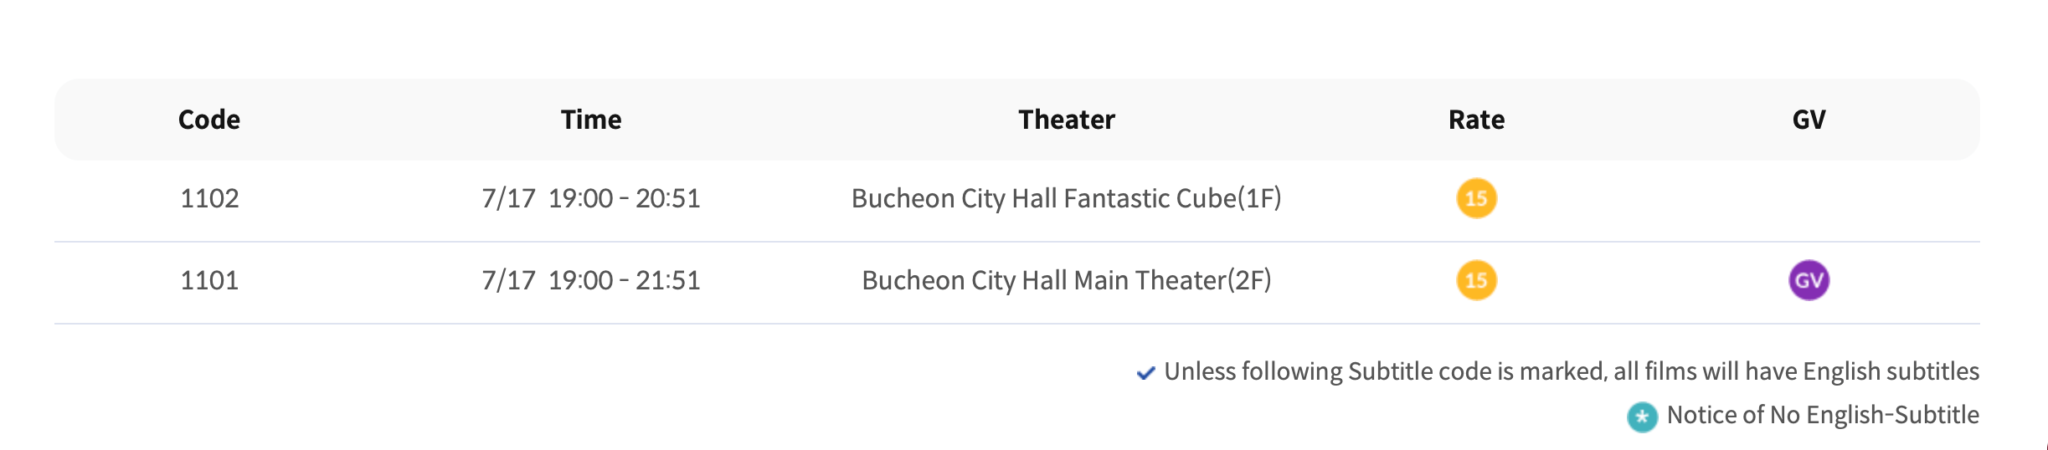2048x450 pixels.
Task: Click the purple GV badge icon
Action: tap(1808, 280)
